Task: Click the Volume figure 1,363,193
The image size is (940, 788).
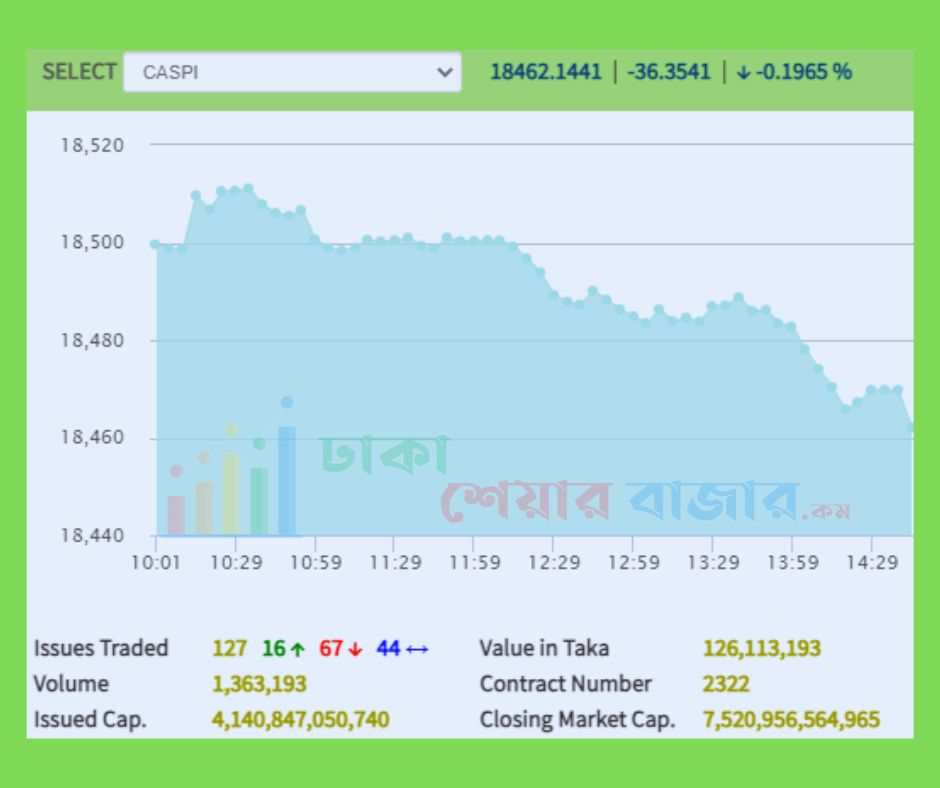Action: [x=259, y=685]
